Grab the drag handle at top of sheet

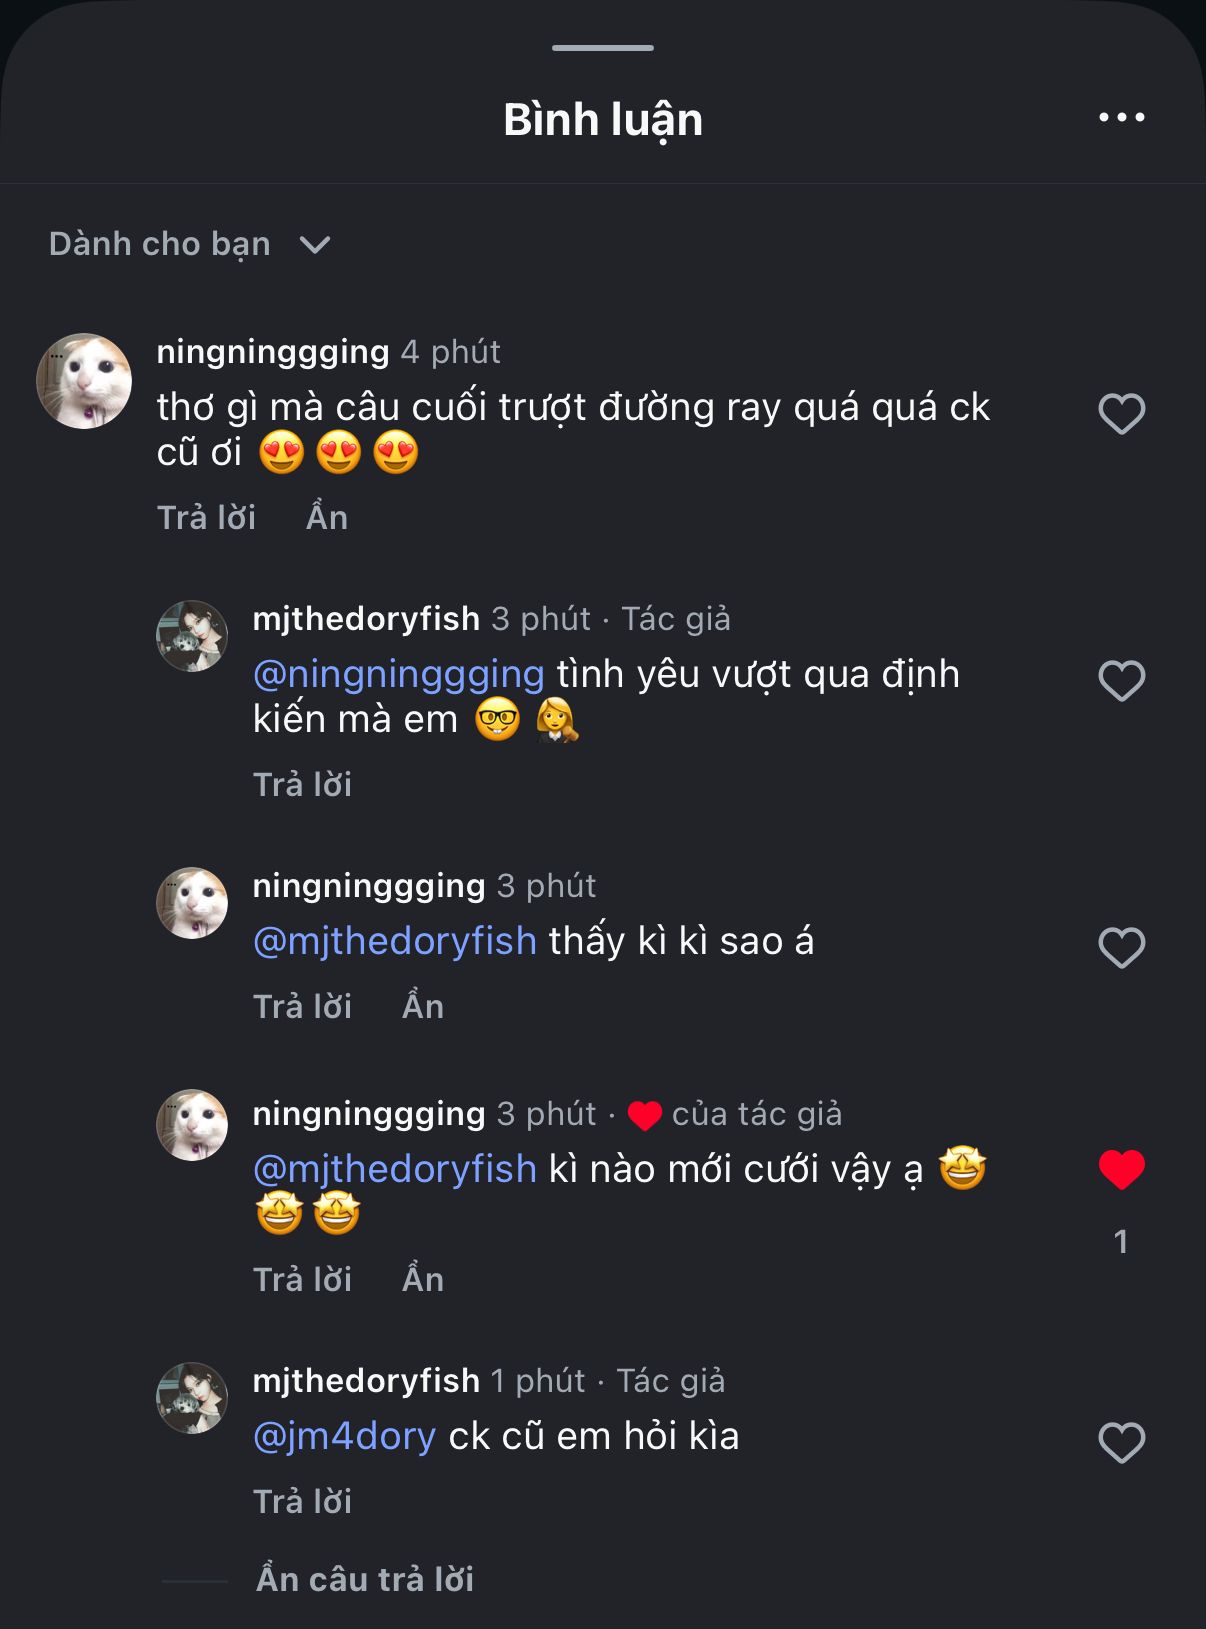click(603, 47)
